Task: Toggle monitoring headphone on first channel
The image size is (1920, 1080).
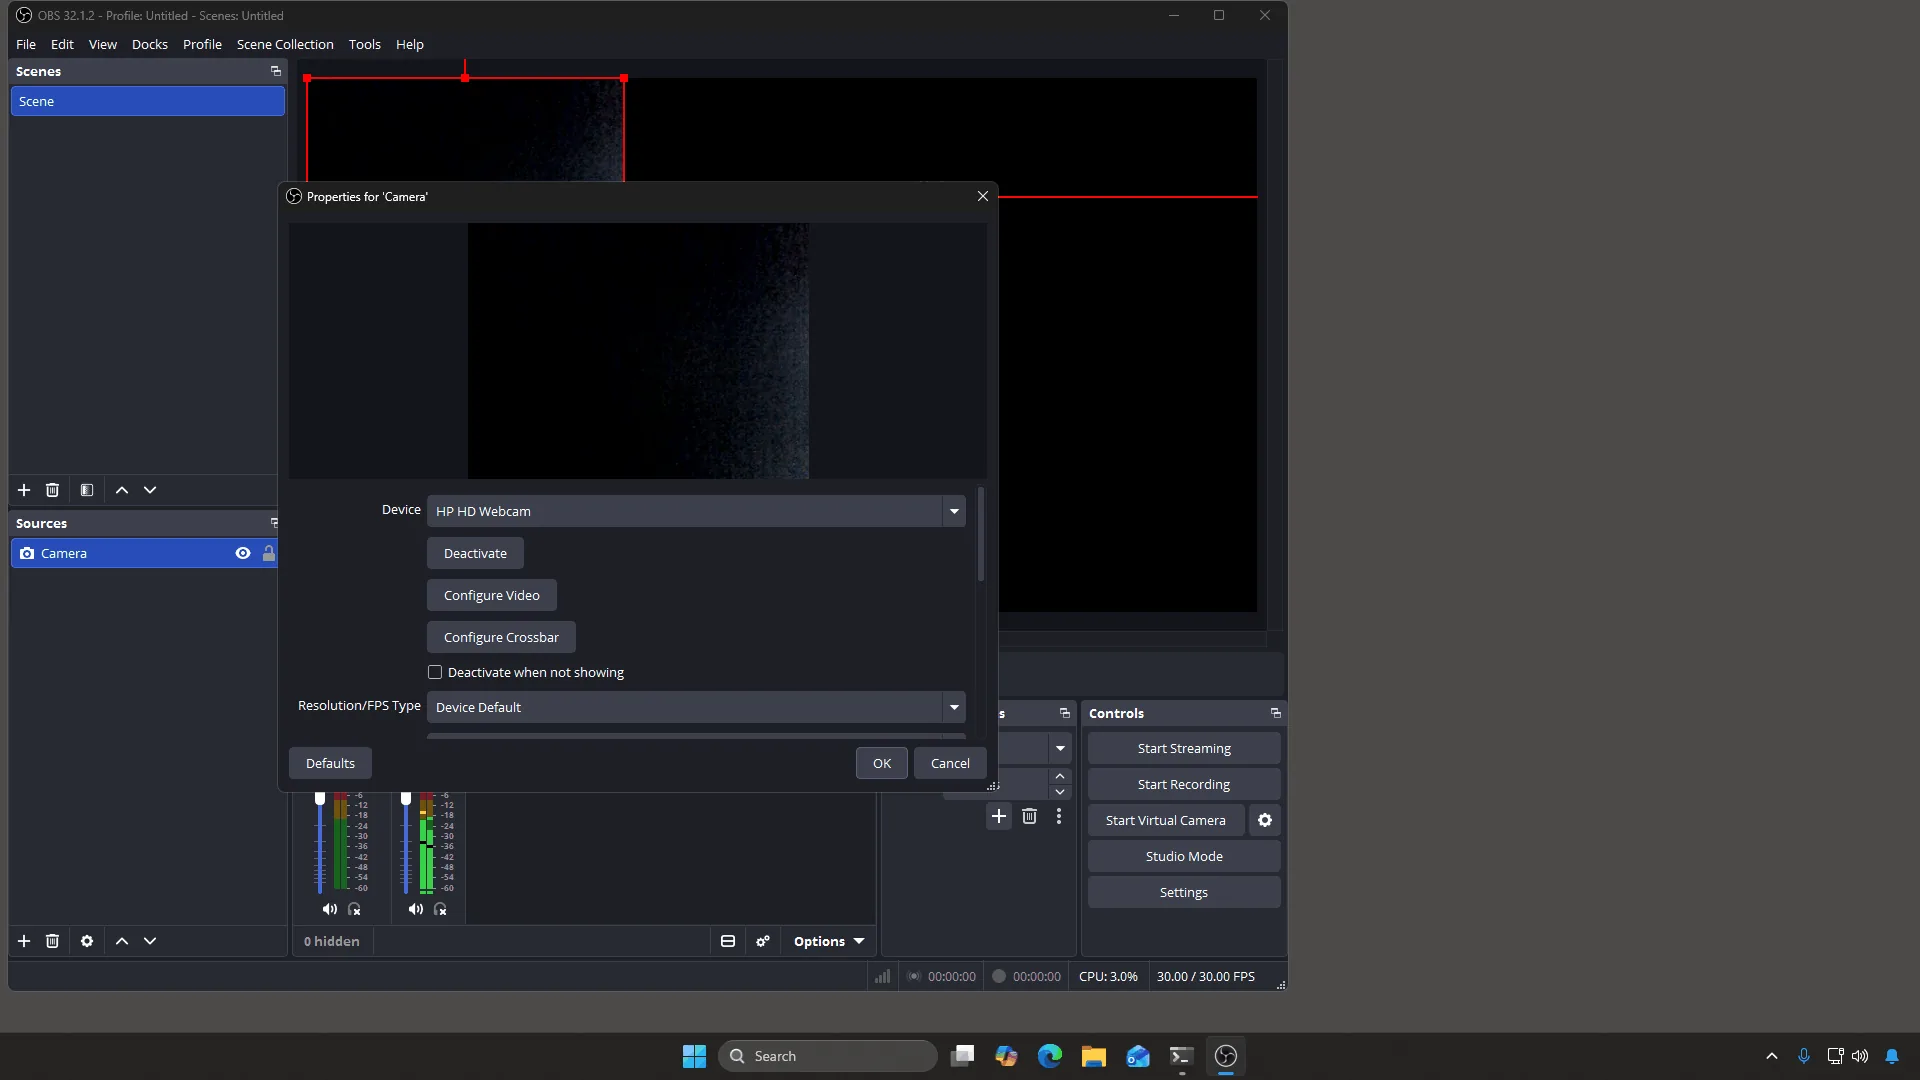Action: tap(354, 909)
